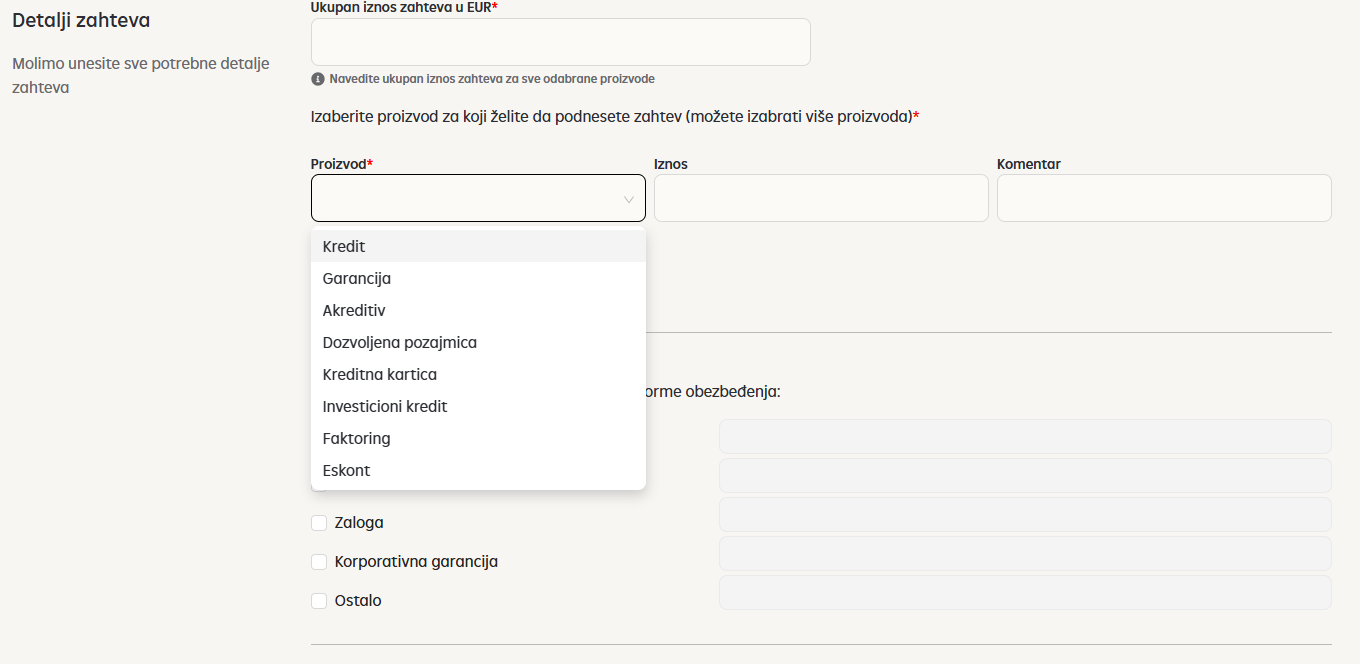Check the Ostalo checkbox
This screenshot has height=664, width=1360.
pos(319,601)
